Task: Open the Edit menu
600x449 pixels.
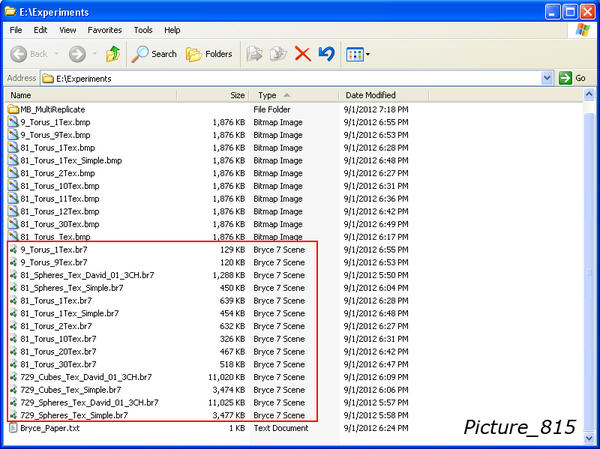Action: coord(40,30)
